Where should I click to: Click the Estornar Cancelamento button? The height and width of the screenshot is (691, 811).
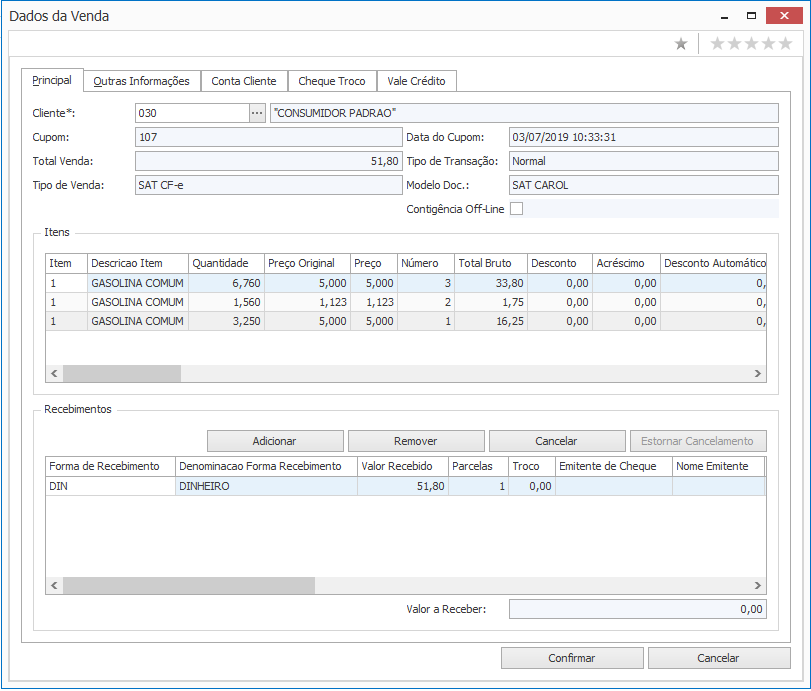click(x=698, y=441)
